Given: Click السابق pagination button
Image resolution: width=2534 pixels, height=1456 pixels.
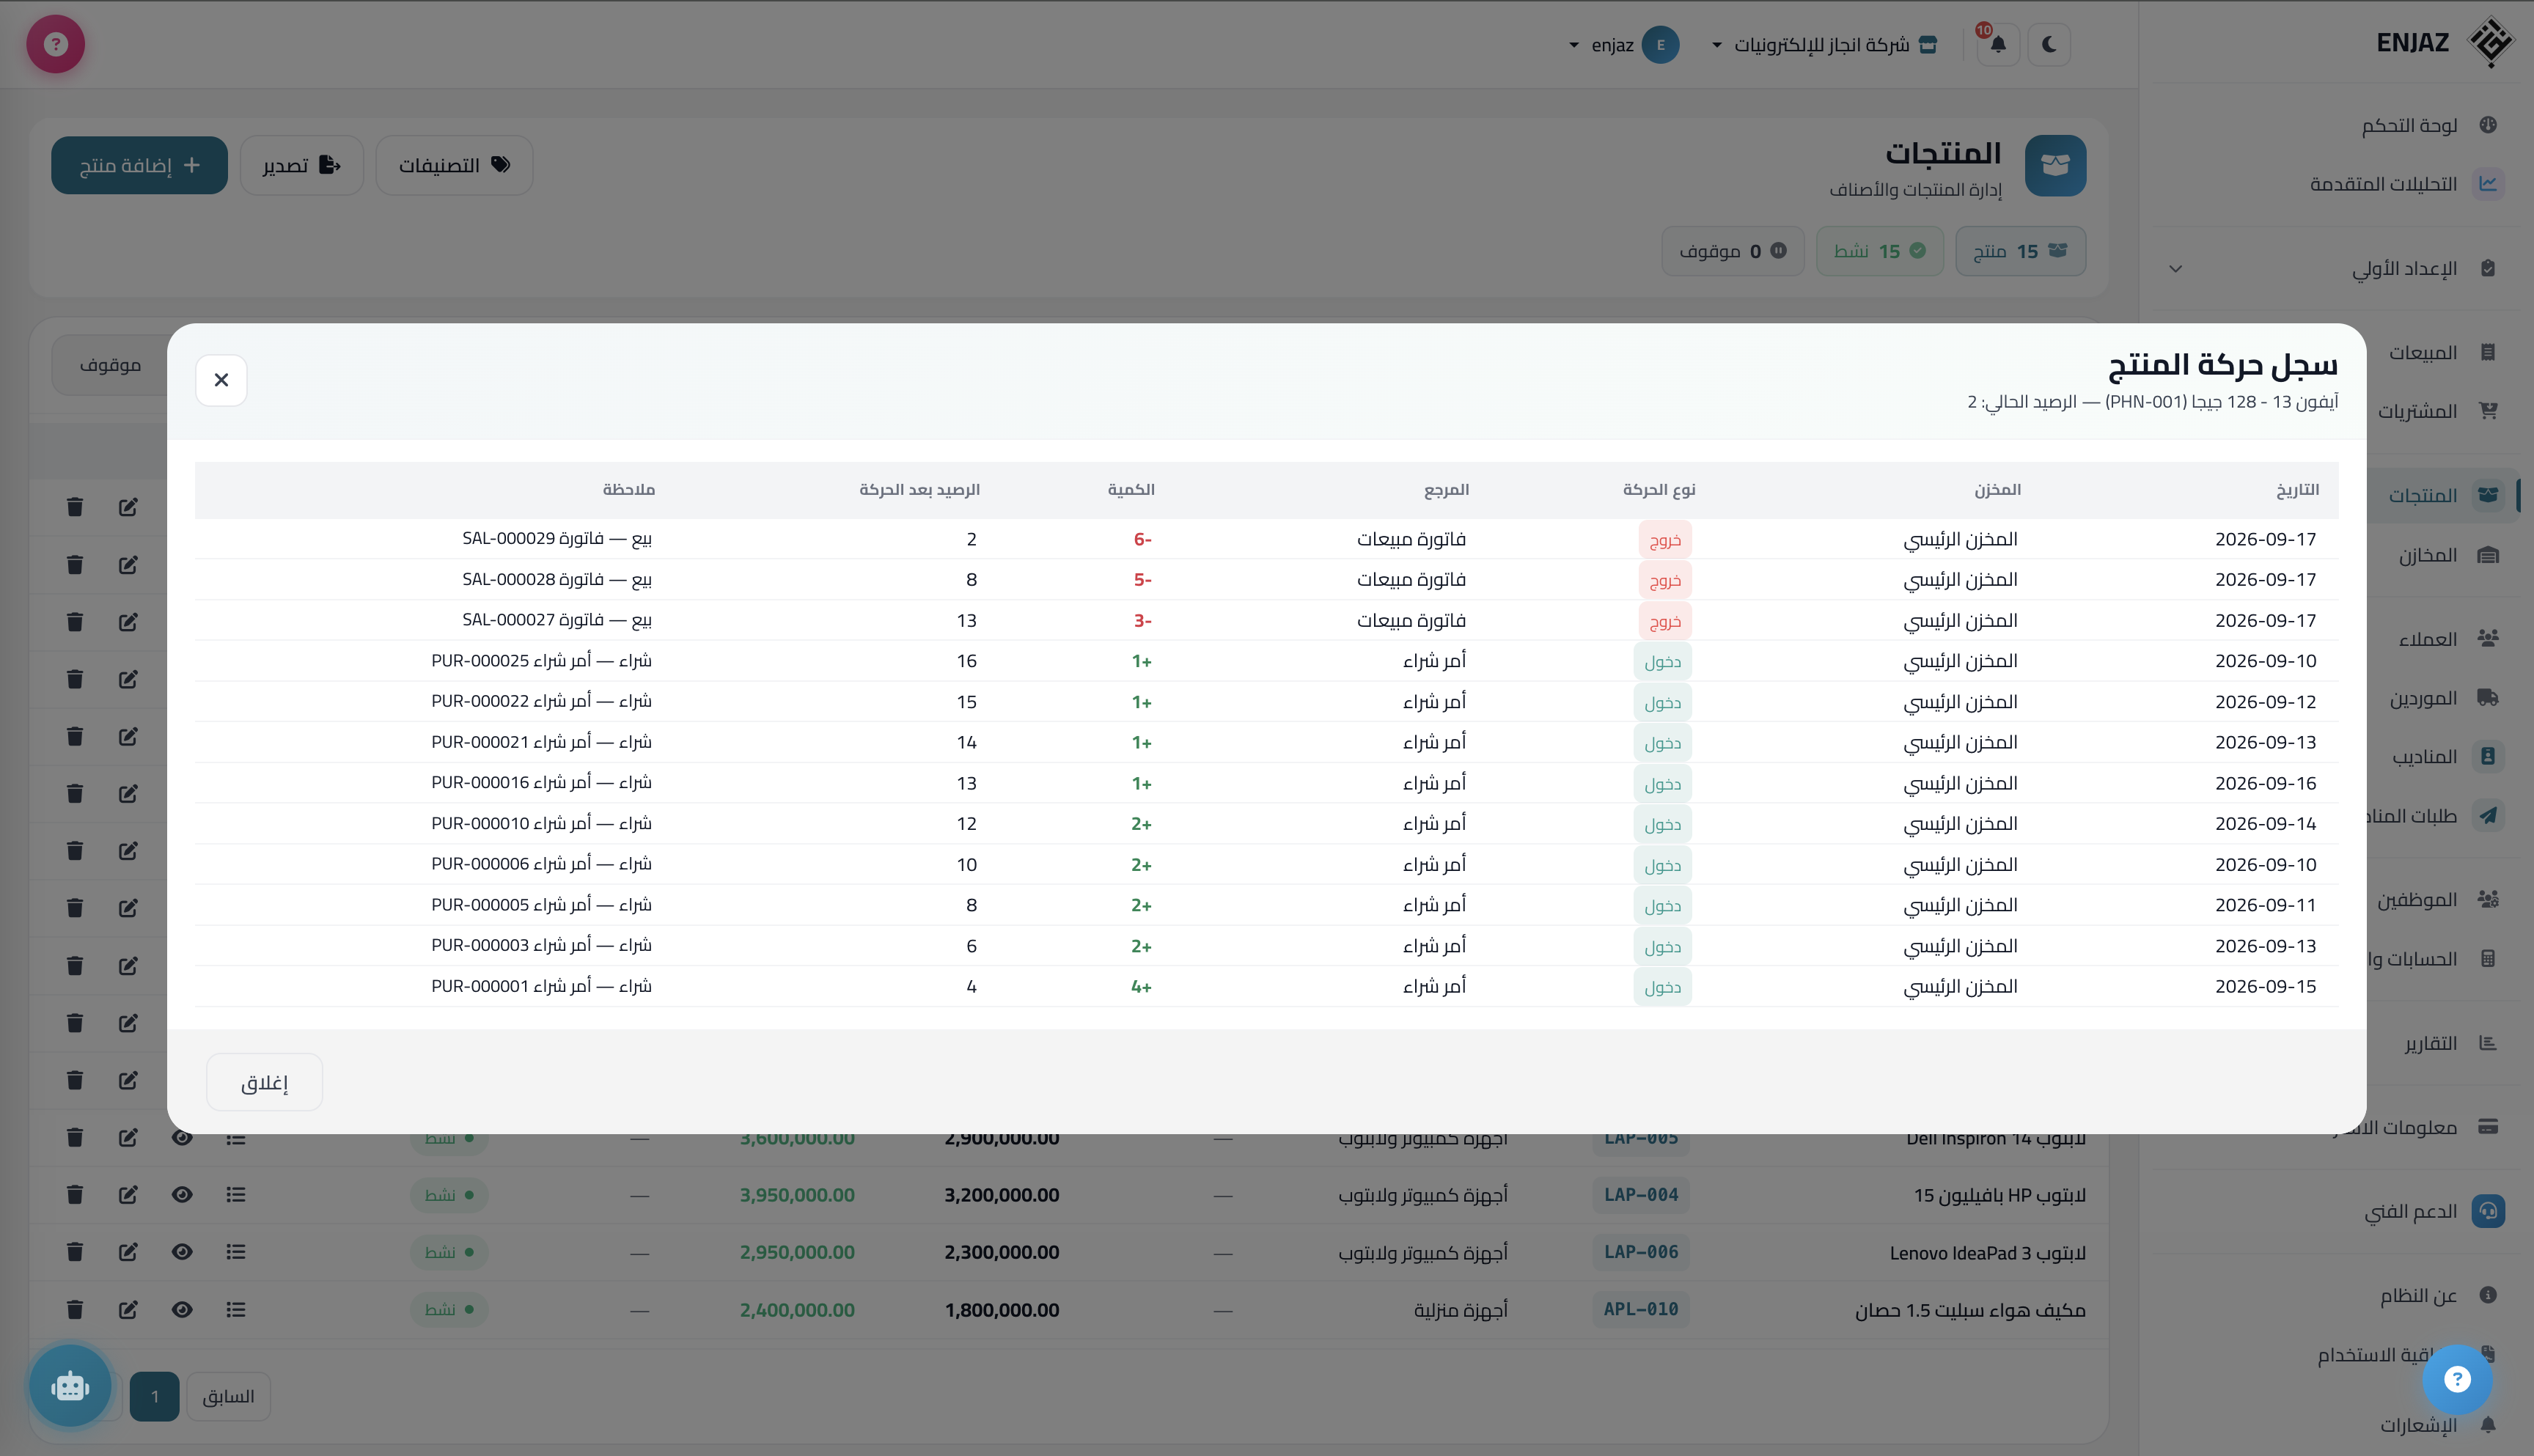Looking at the screenshot, I should click(228, 1396).
